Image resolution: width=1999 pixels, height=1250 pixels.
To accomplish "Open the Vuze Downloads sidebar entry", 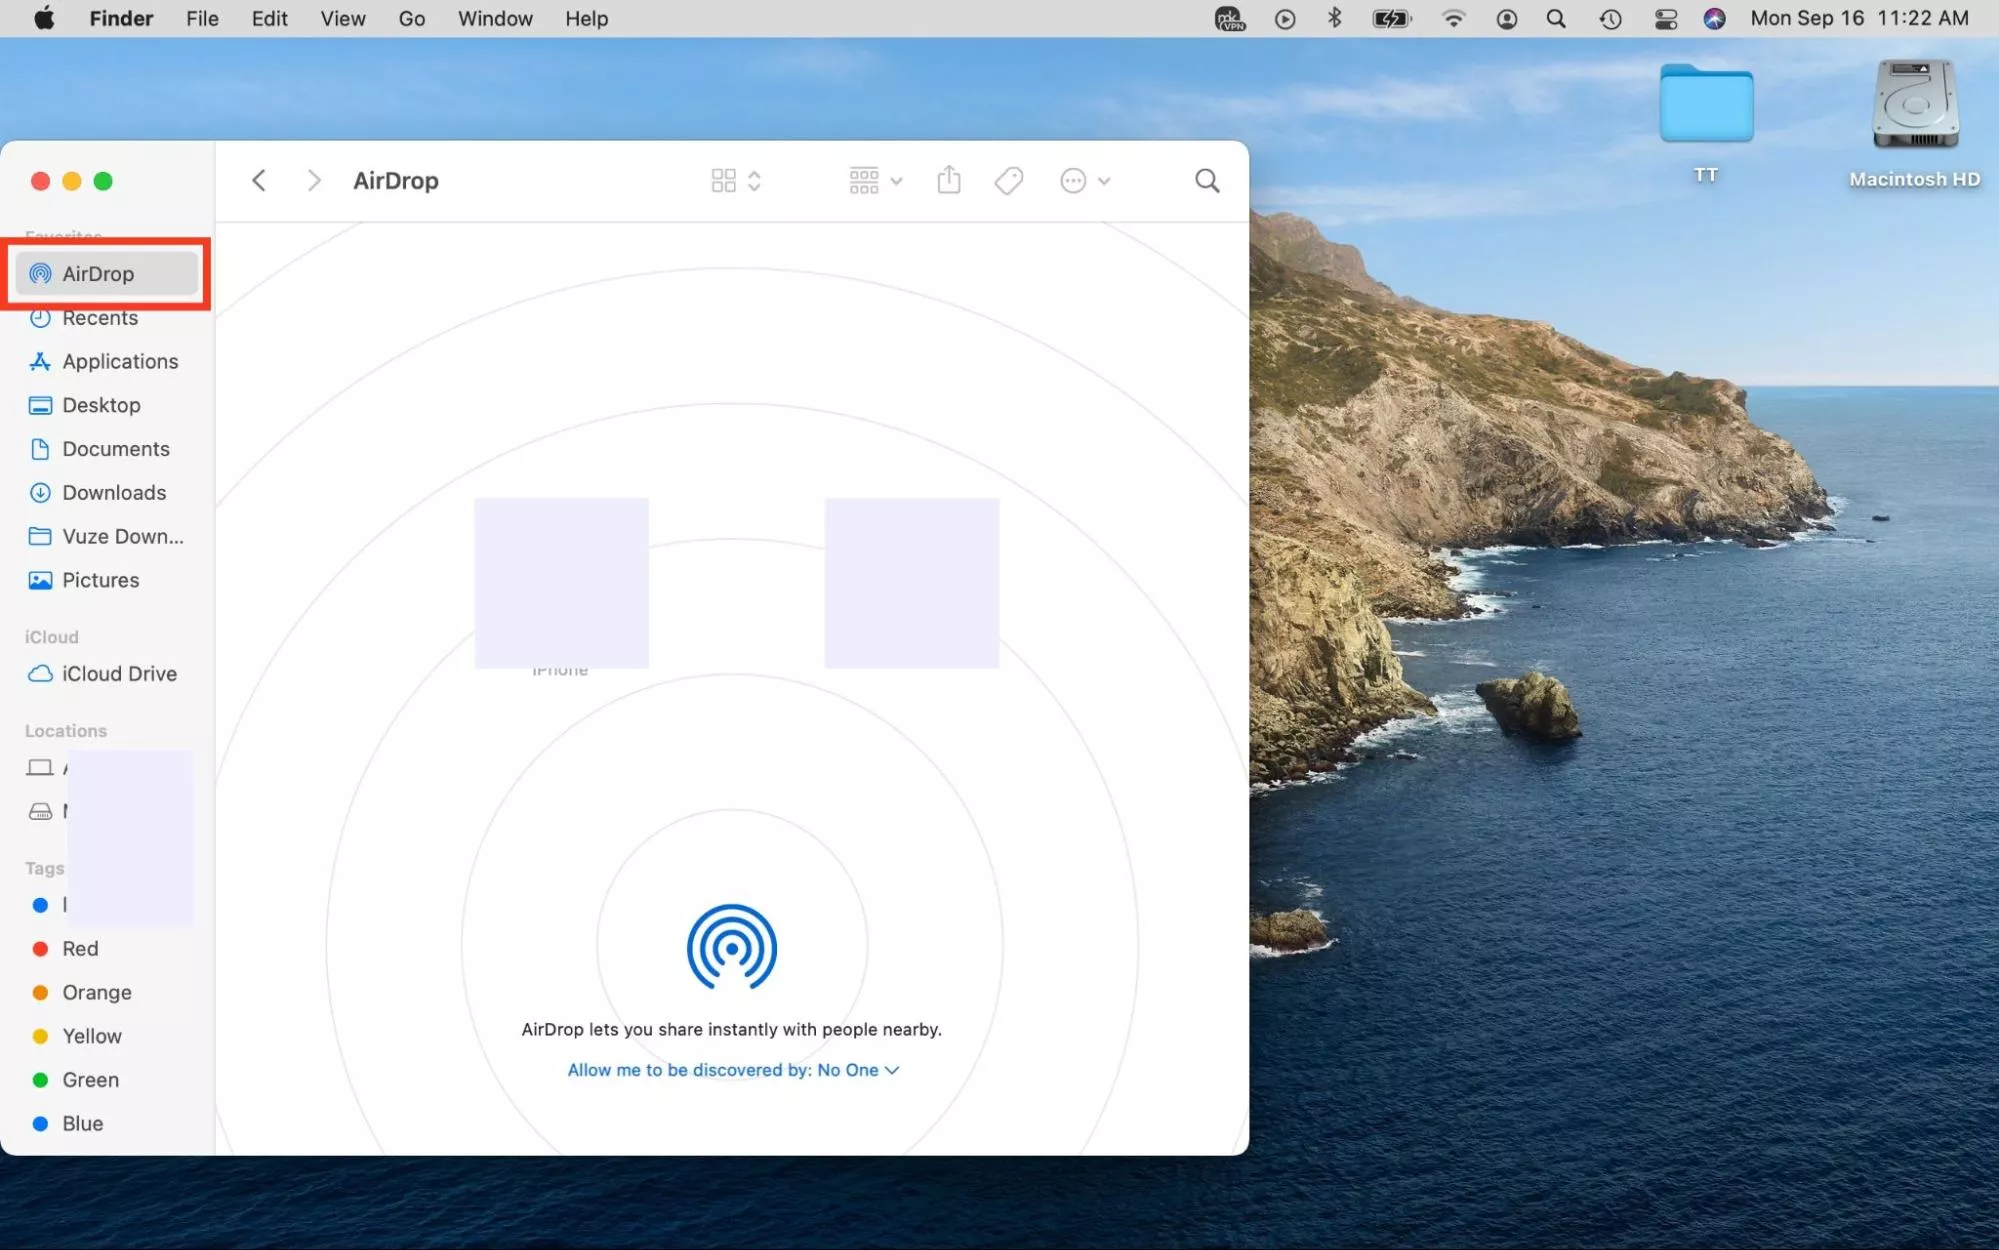I will [120, 536].
